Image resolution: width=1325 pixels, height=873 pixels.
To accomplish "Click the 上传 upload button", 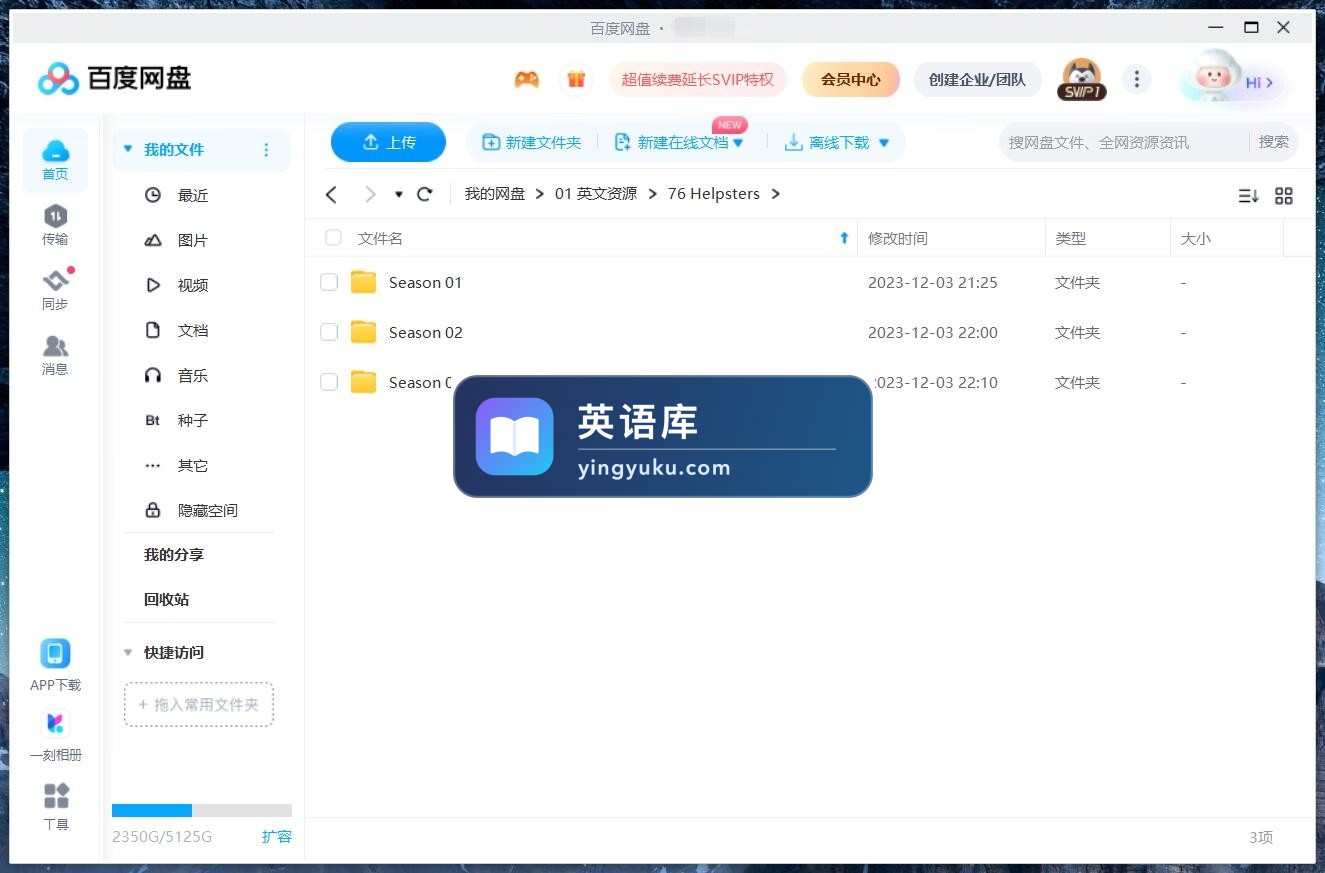I will [x=388, y=142].
